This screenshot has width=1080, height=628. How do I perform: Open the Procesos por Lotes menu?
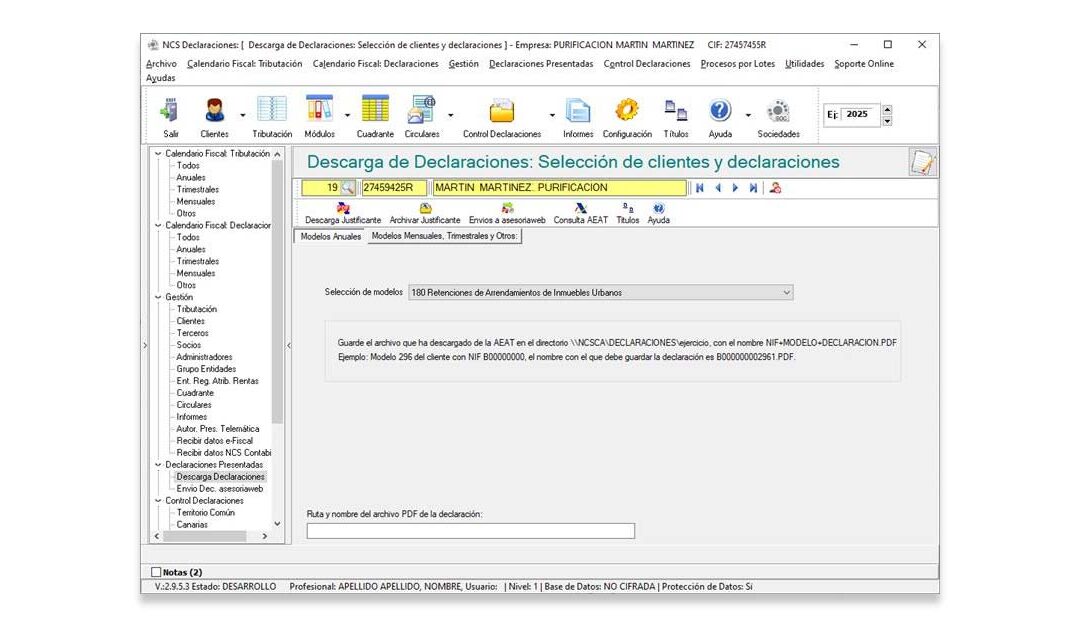[x=738, y=64]
